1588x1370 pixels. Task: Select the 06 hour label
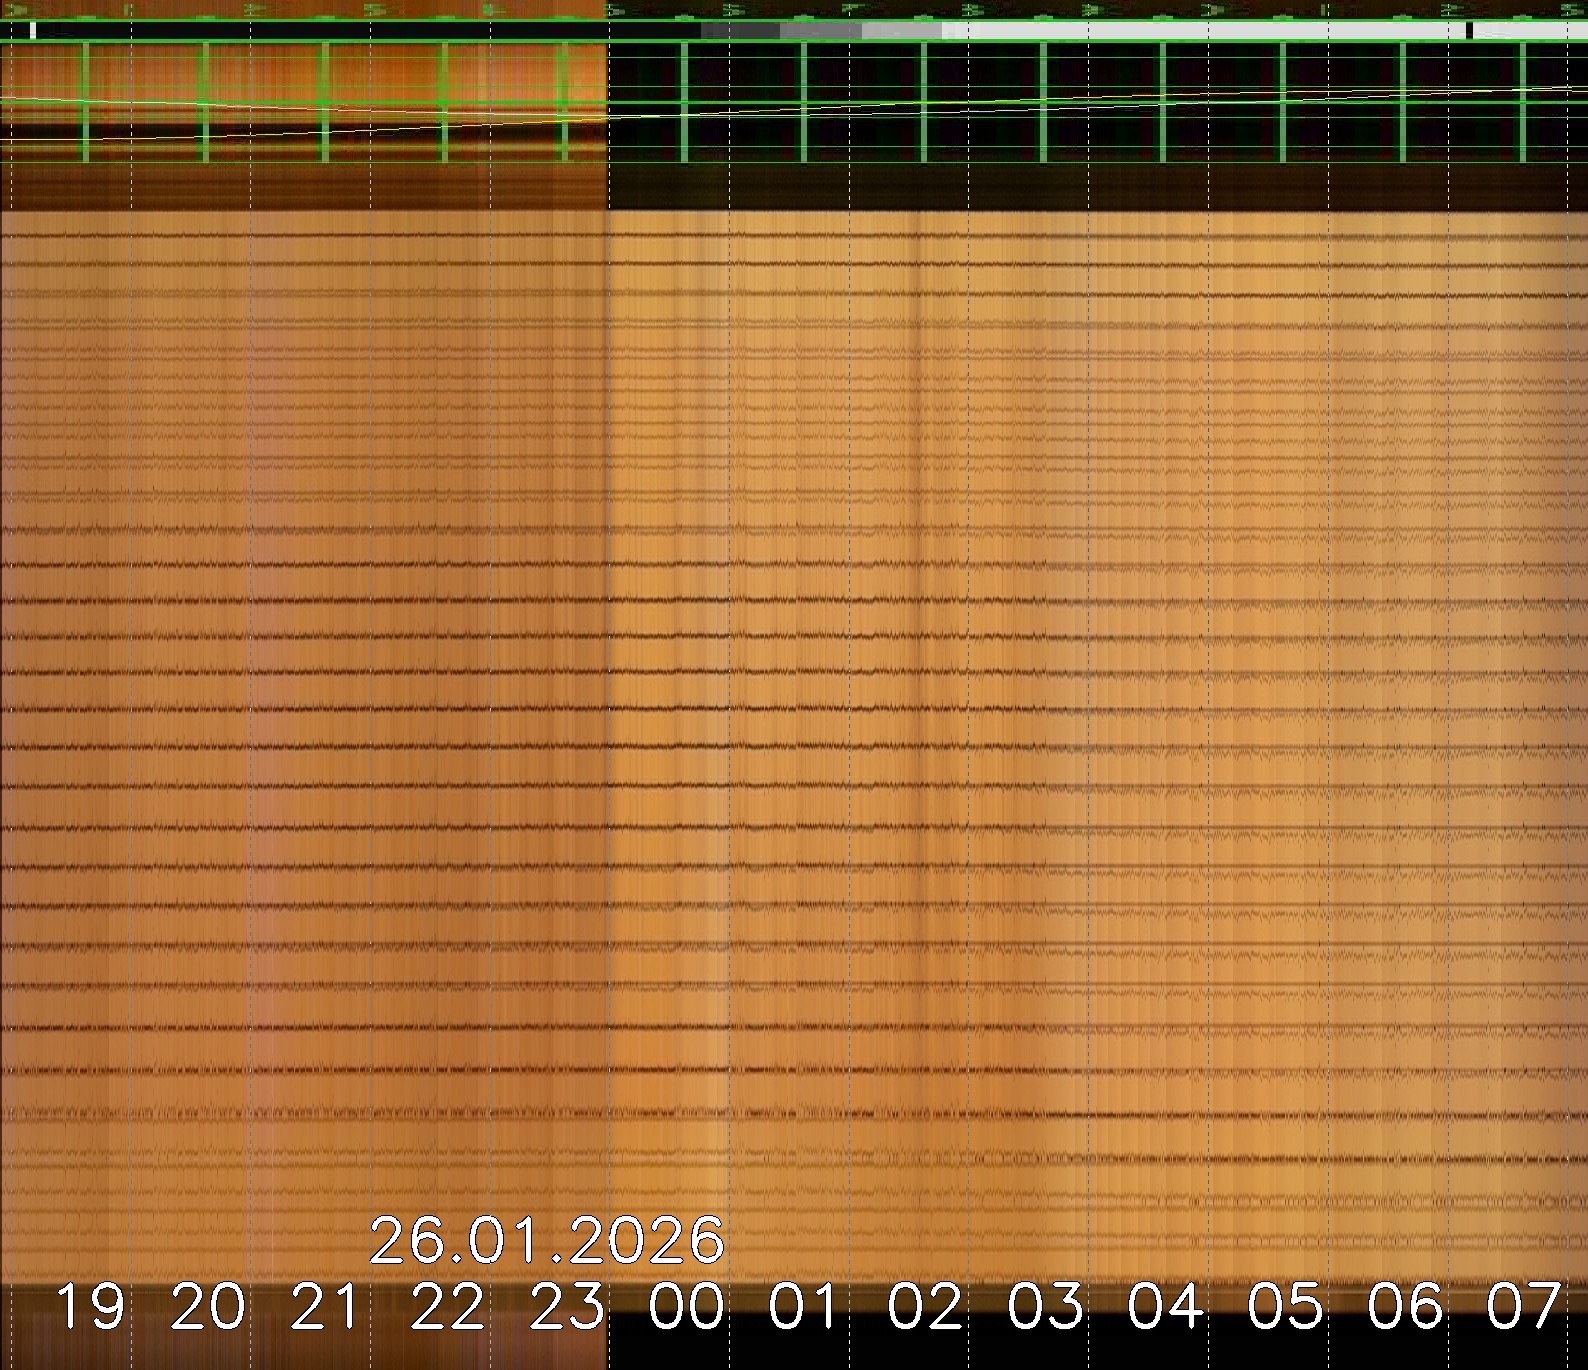(x=1405, y=1307)
